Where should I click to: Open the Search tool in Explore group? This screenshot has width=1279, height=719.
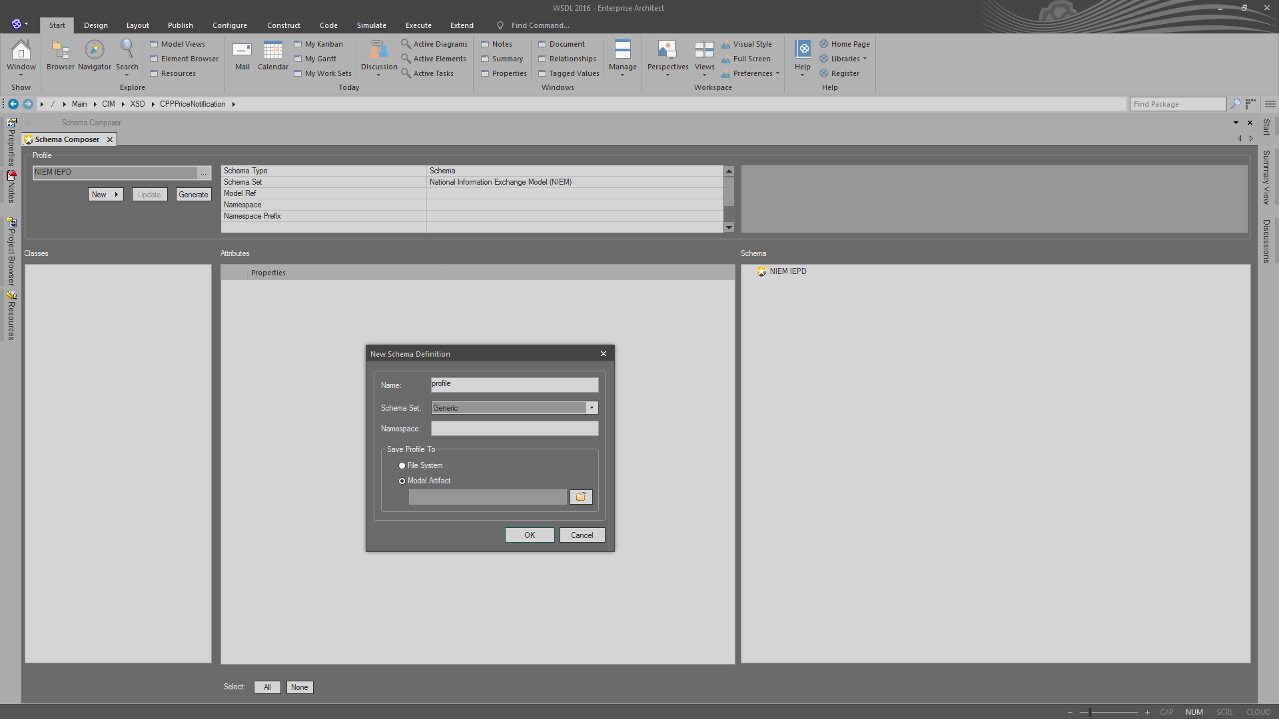pyautogui.click(x=127, y=58)
